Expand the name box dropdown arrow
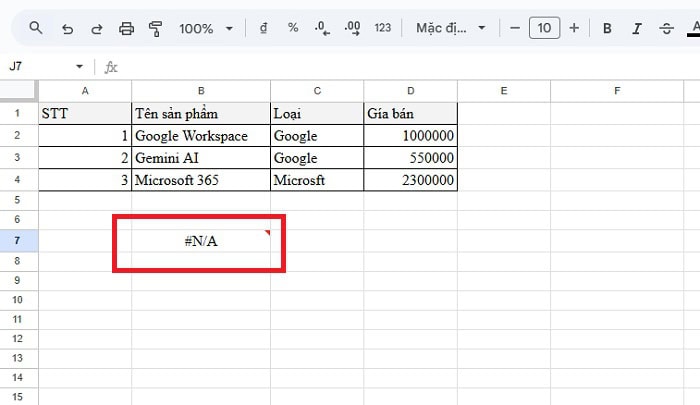The height and width of the screenshot is (405, 700). click(80, 67)
